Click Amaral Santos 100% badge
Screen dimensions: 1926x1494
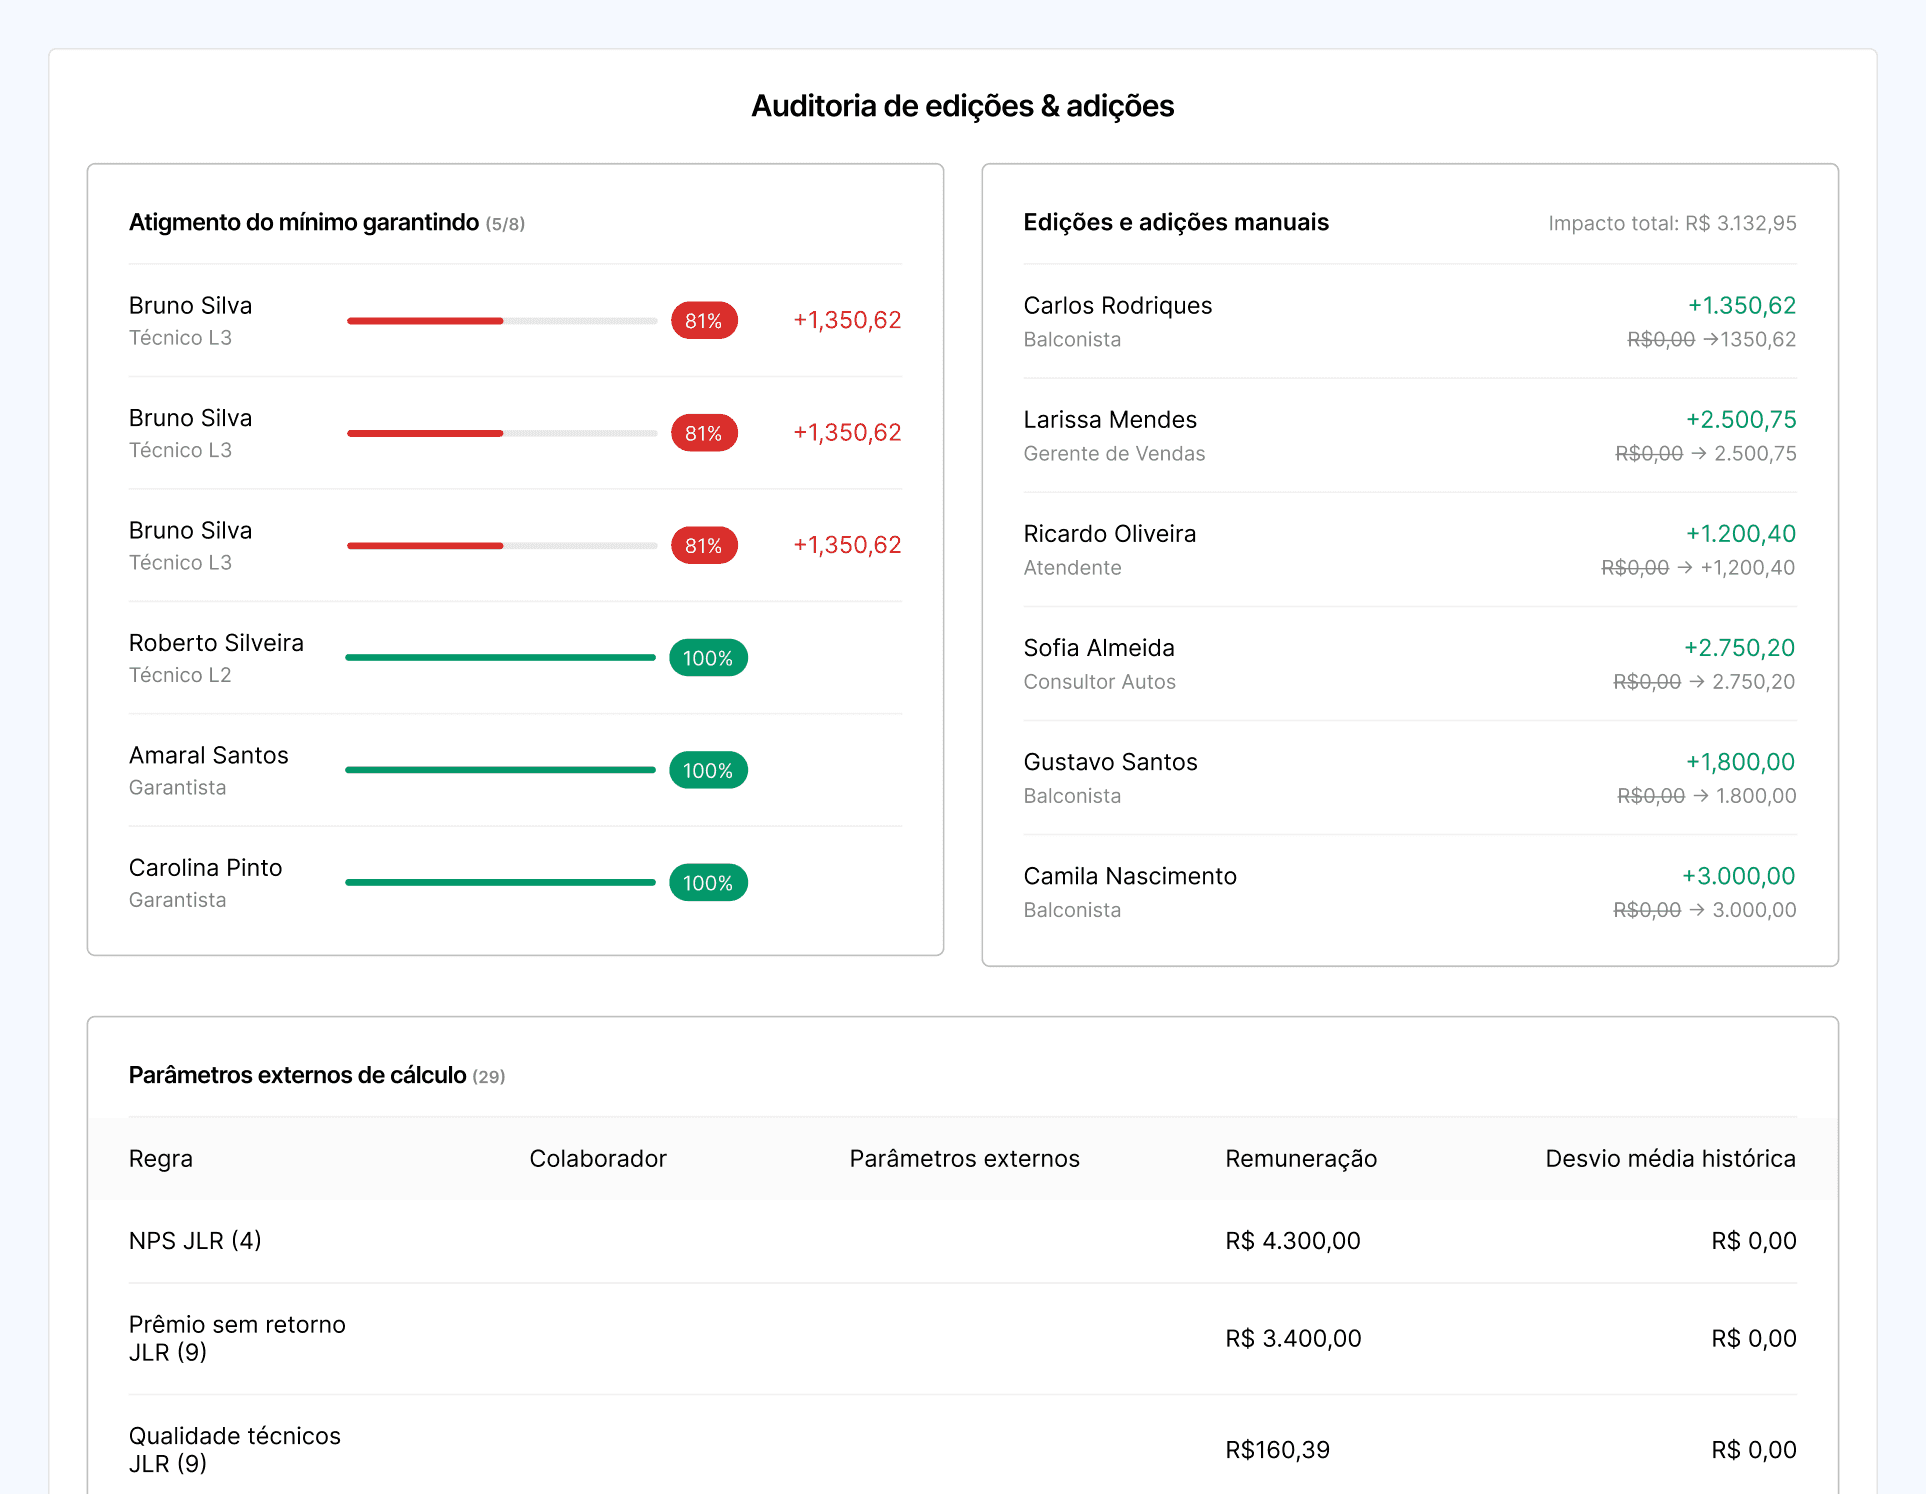click(708, 771)
